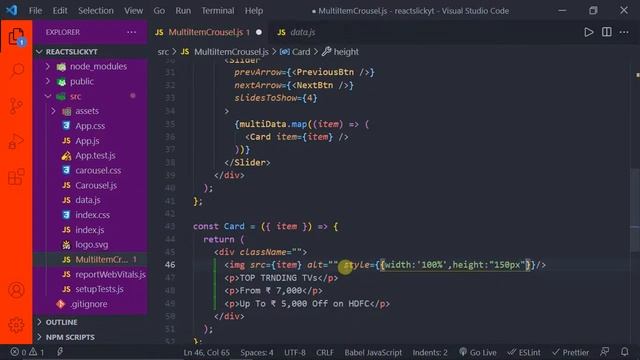Open the Accounts menu icon
640x360 pixels.
(x=16, y=290)
